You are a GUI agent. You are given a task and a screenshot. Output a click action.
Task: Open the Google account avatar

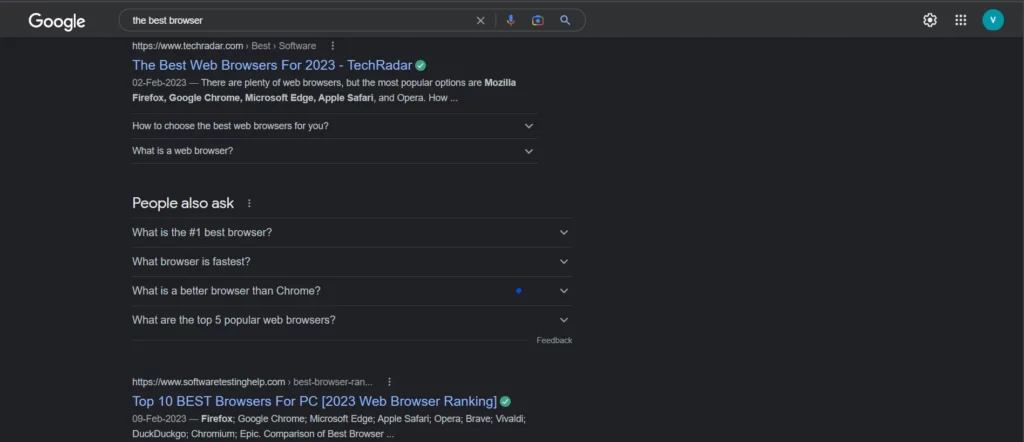pos(993,20)
